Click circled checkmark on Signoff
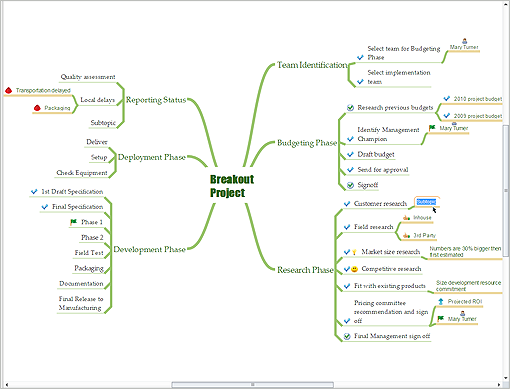Viewport: 510px width, 389px height. tap(350, 185)
